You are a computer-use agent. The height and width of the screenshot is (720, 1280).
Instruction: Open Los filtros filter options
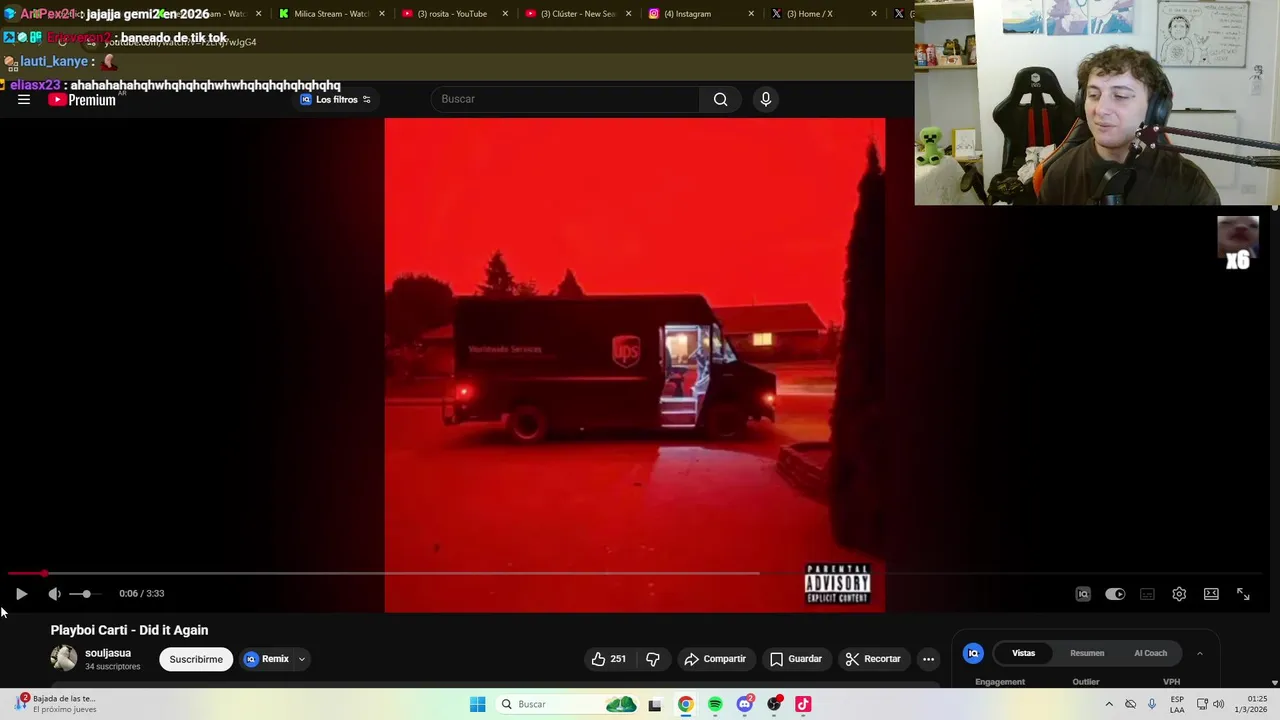pyautogui.click(x=336, y=99)
